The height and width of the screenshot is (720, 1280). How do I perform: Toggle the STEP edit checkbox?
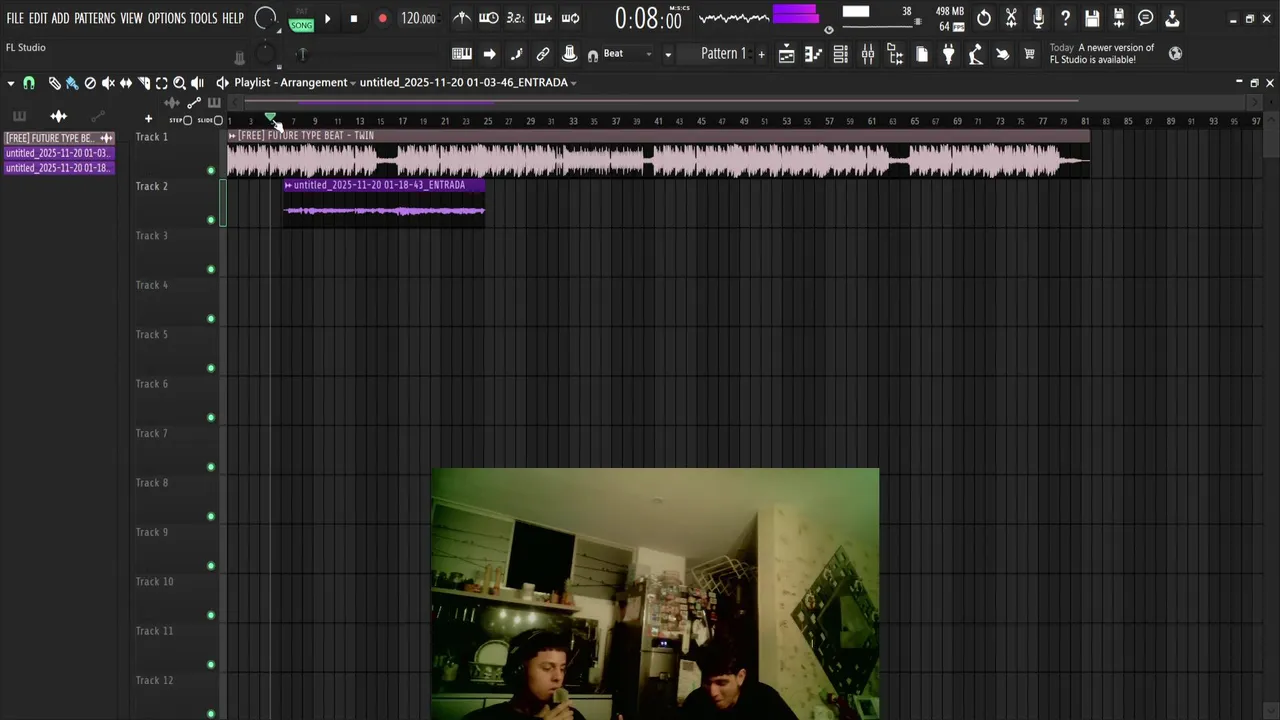(x=187, y=120)
